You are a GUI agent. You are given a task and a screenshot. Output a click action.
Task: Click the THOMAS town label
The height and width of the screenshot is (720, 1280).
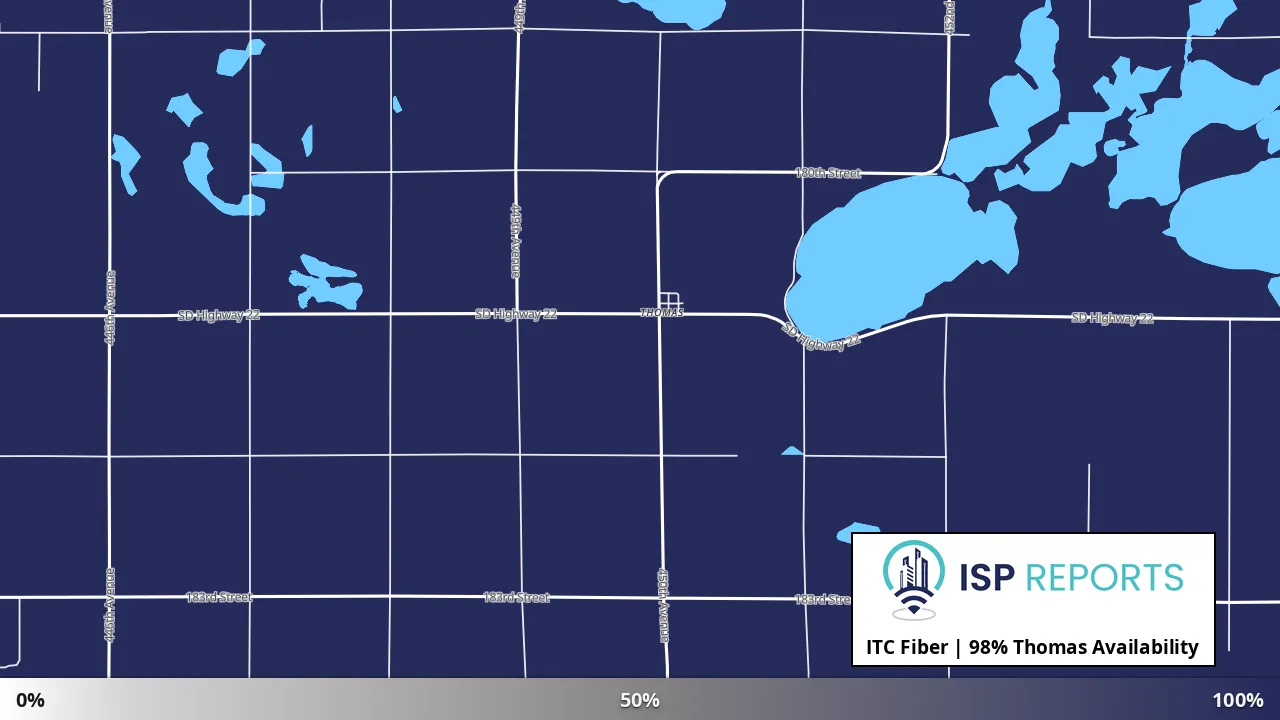(662, 313)
